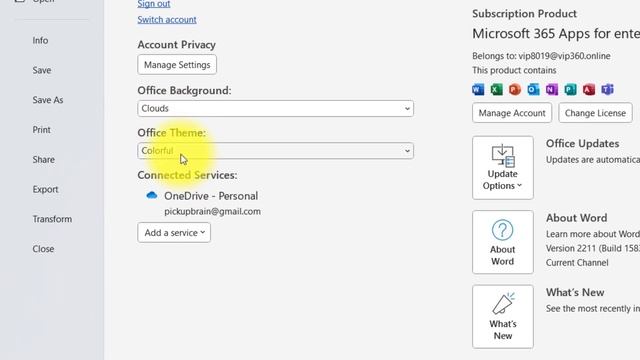Click the Subscription Product heading
This screenshot has width=640, height=360.
coord(524,13)
